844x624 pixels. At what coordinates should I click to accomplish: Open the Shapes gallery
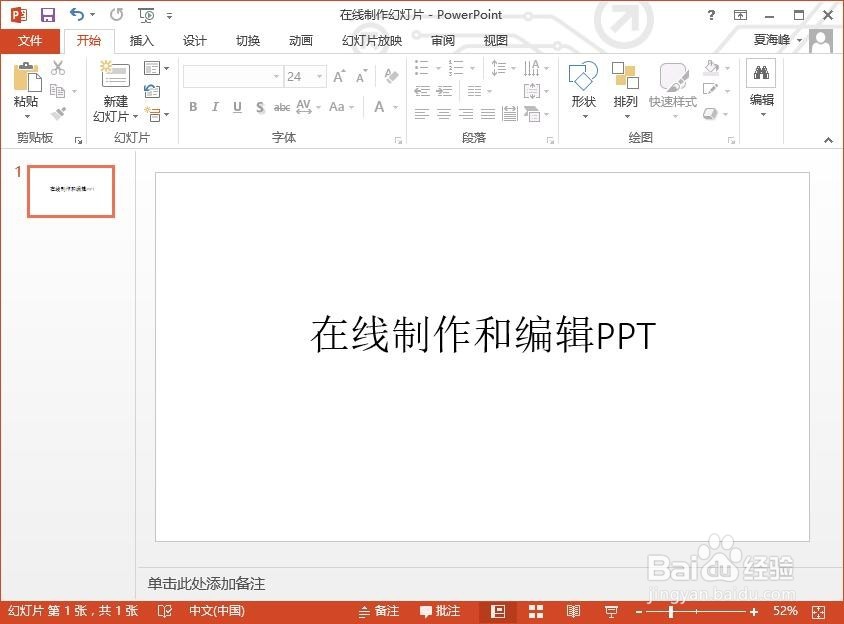point(583,89)
